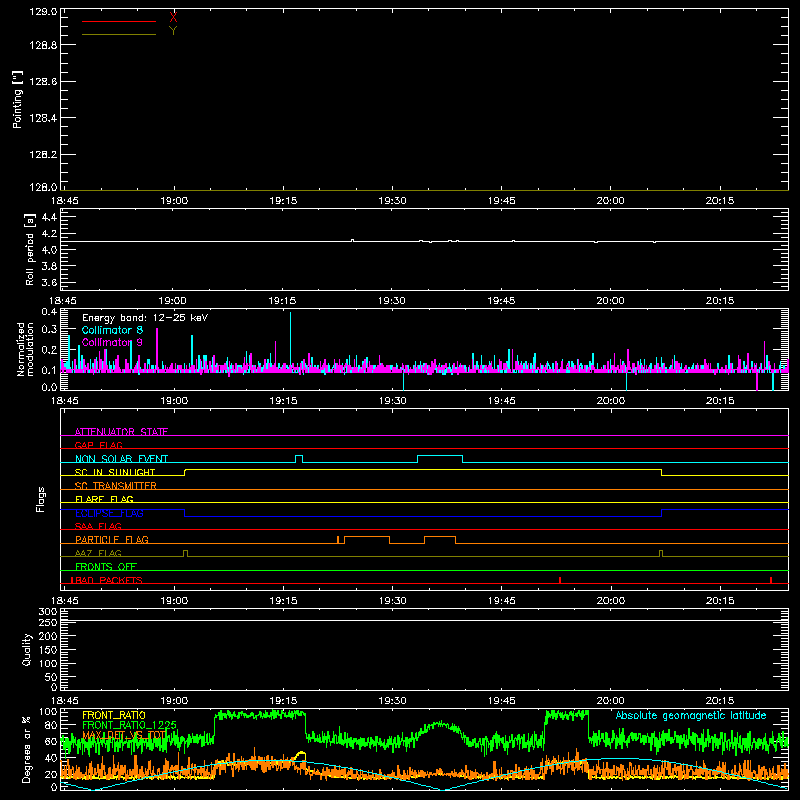Click the A4Z_FLAG pulse near 19:01
The height and width of the screenshot is (800, 800).
[x=185, y=553]
